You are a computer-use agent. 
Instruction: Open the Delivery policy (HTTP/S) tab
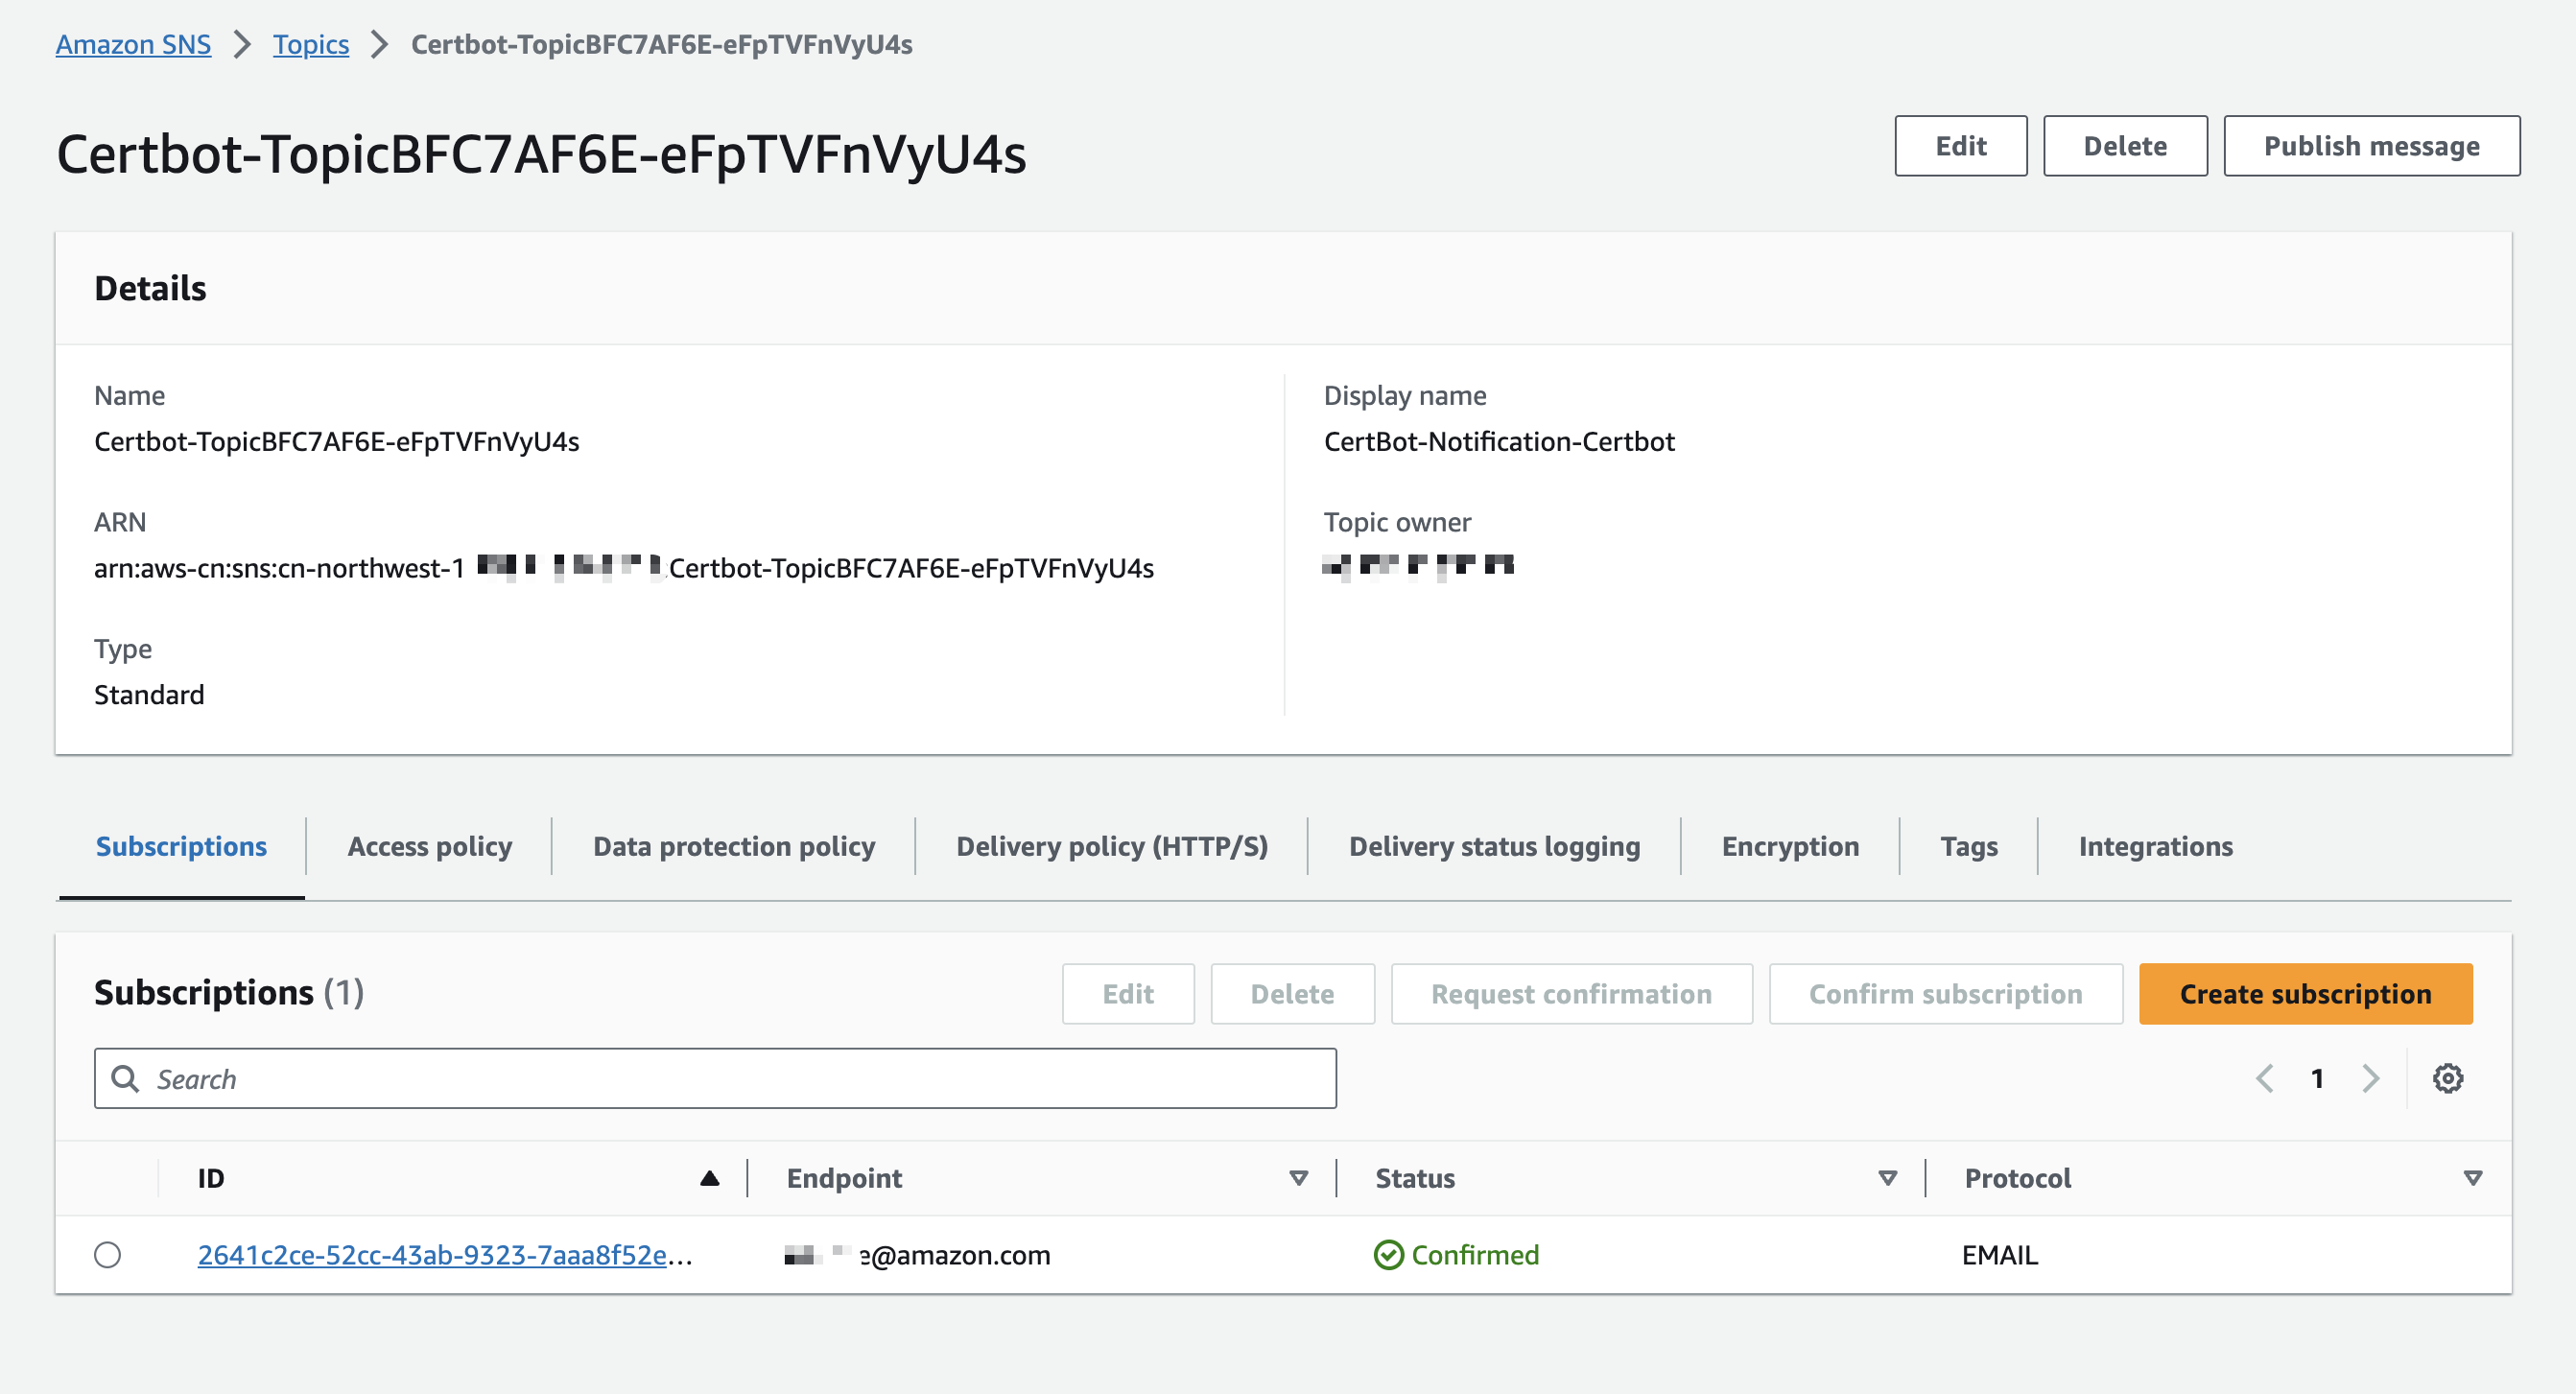click(1111, 846)
